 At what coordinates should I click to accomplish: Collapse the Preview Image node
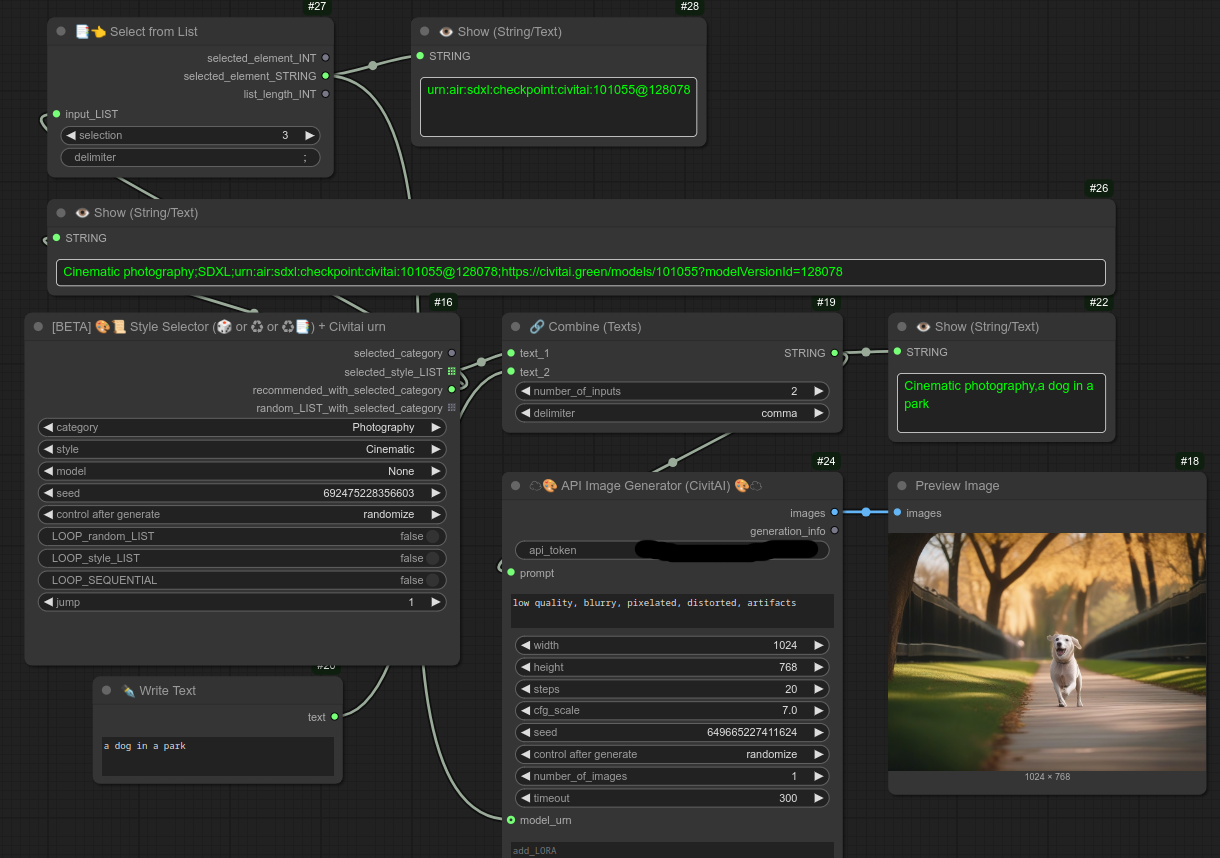click(x=901, y=486)
